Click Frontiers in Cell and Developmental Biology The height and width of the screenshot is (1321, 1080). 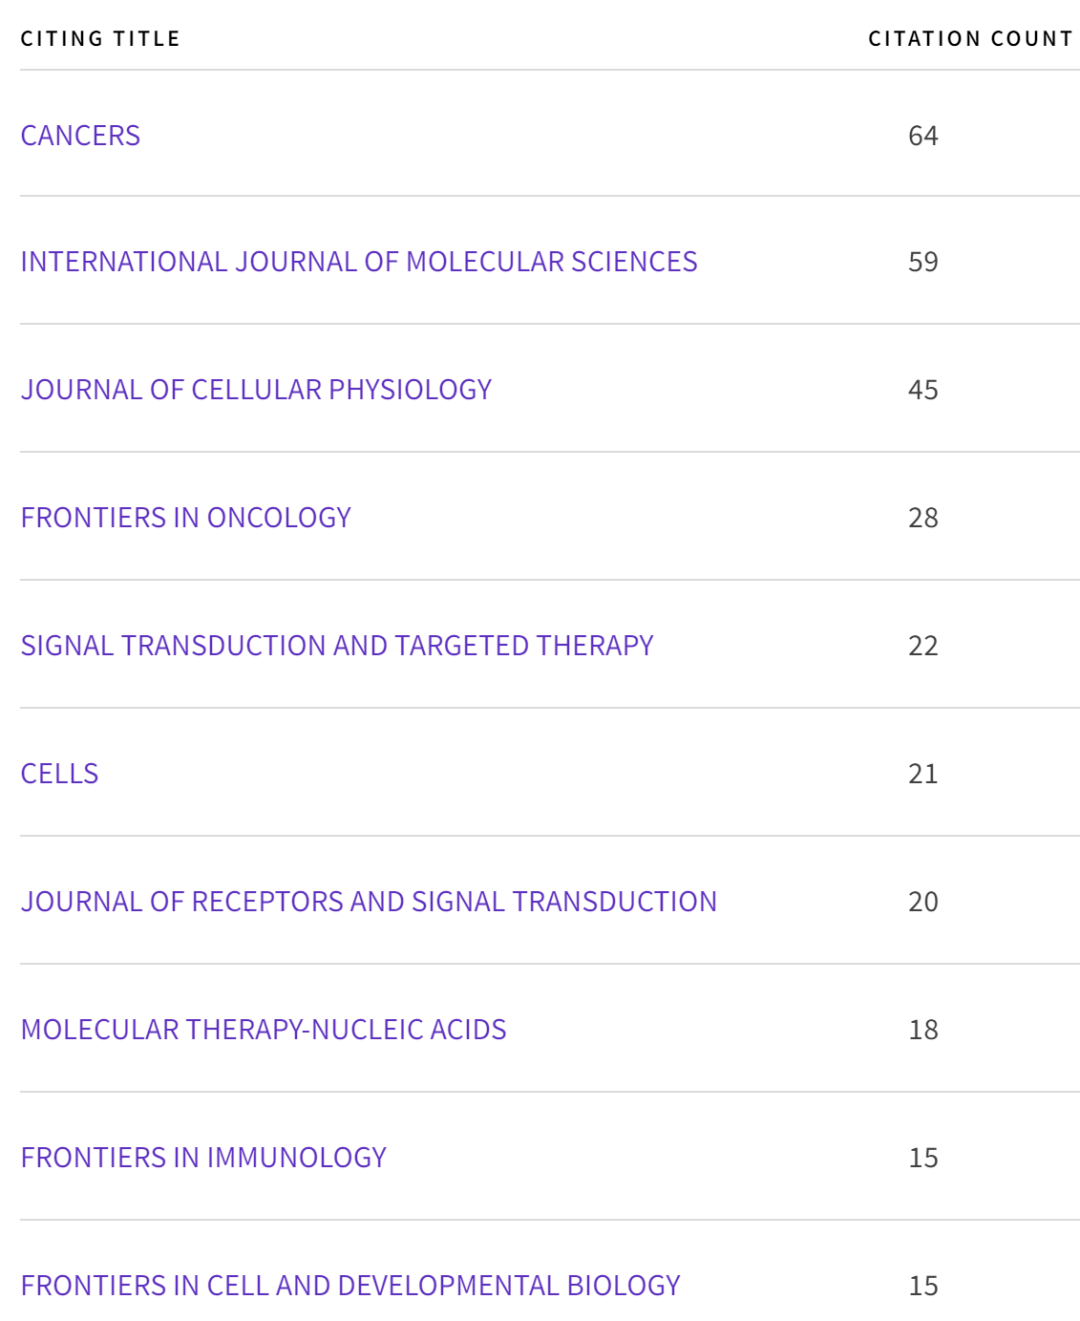point(351,1285)
